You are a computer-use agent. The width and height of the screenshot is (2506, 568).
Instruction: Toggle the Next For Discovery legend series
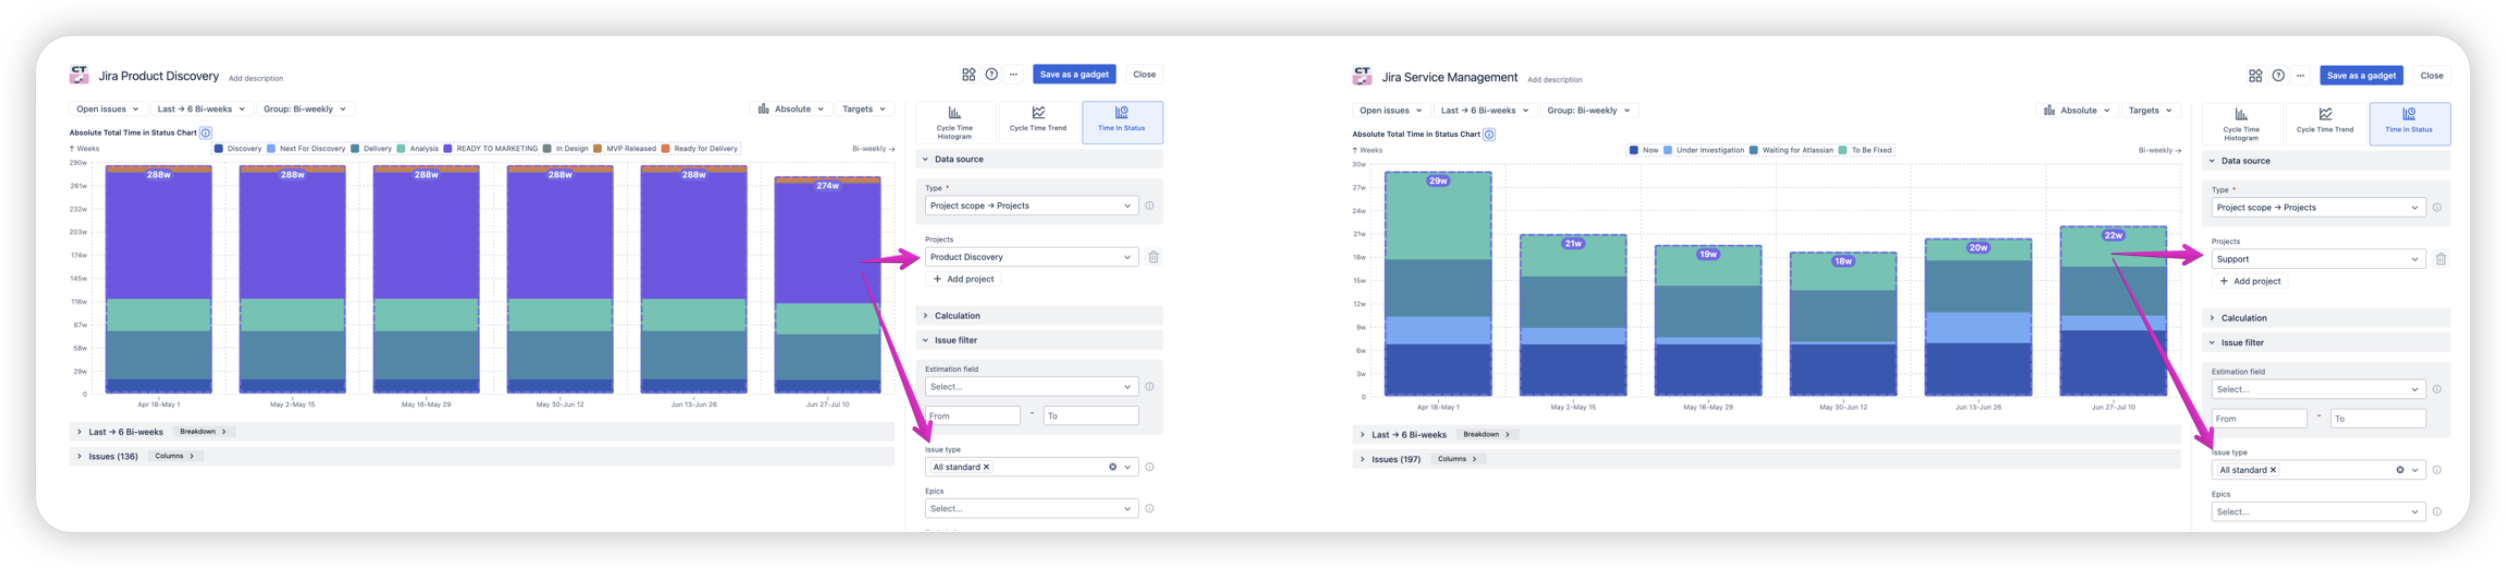point(306,148)
